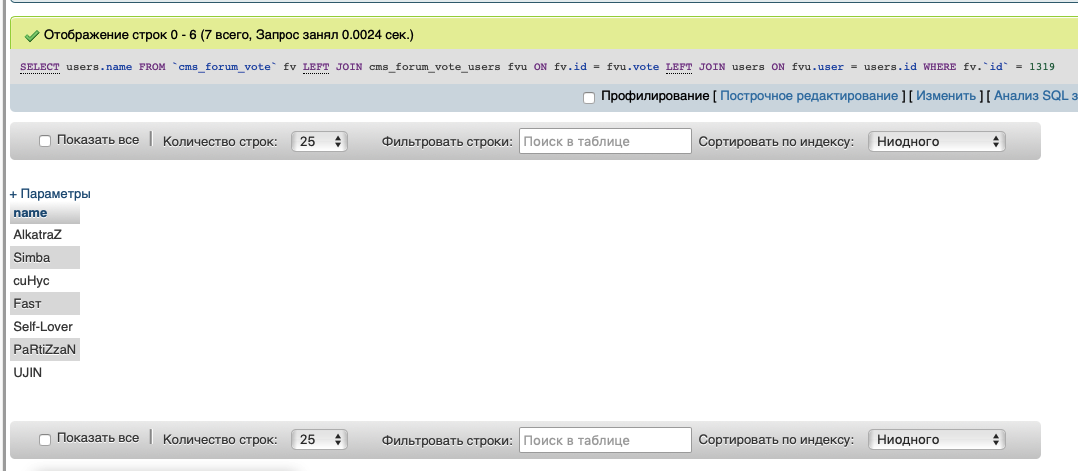Select the Simba row cell

45,258
